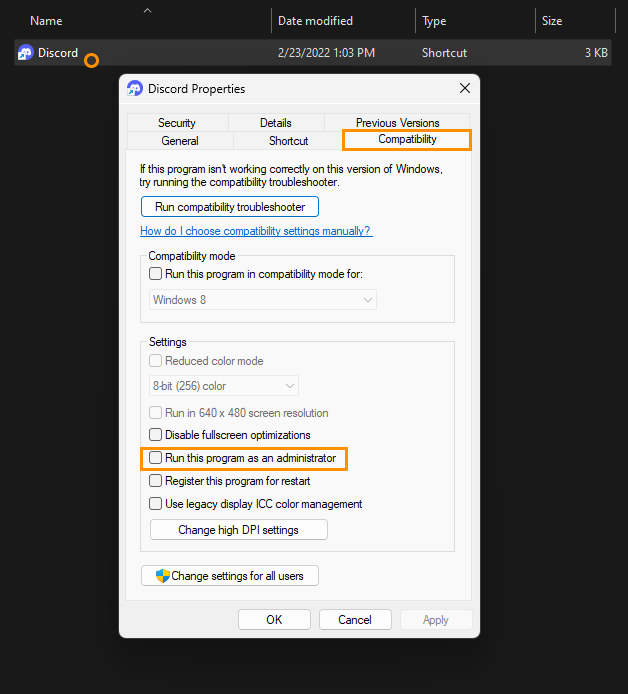This screenshot has height=694, width=628.
Task: Open How do I choose compatibility settings manually link
Action: [x=256, y=231]
